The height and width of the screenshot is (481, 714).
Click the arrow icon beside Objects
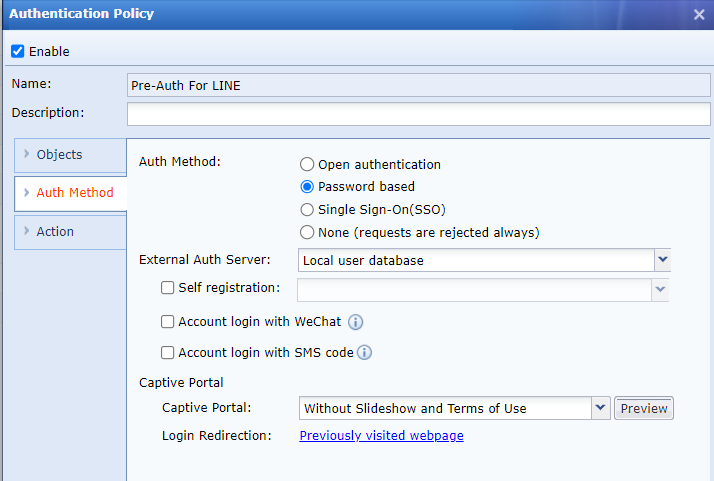pyautogui.click(x=26, y=154)
